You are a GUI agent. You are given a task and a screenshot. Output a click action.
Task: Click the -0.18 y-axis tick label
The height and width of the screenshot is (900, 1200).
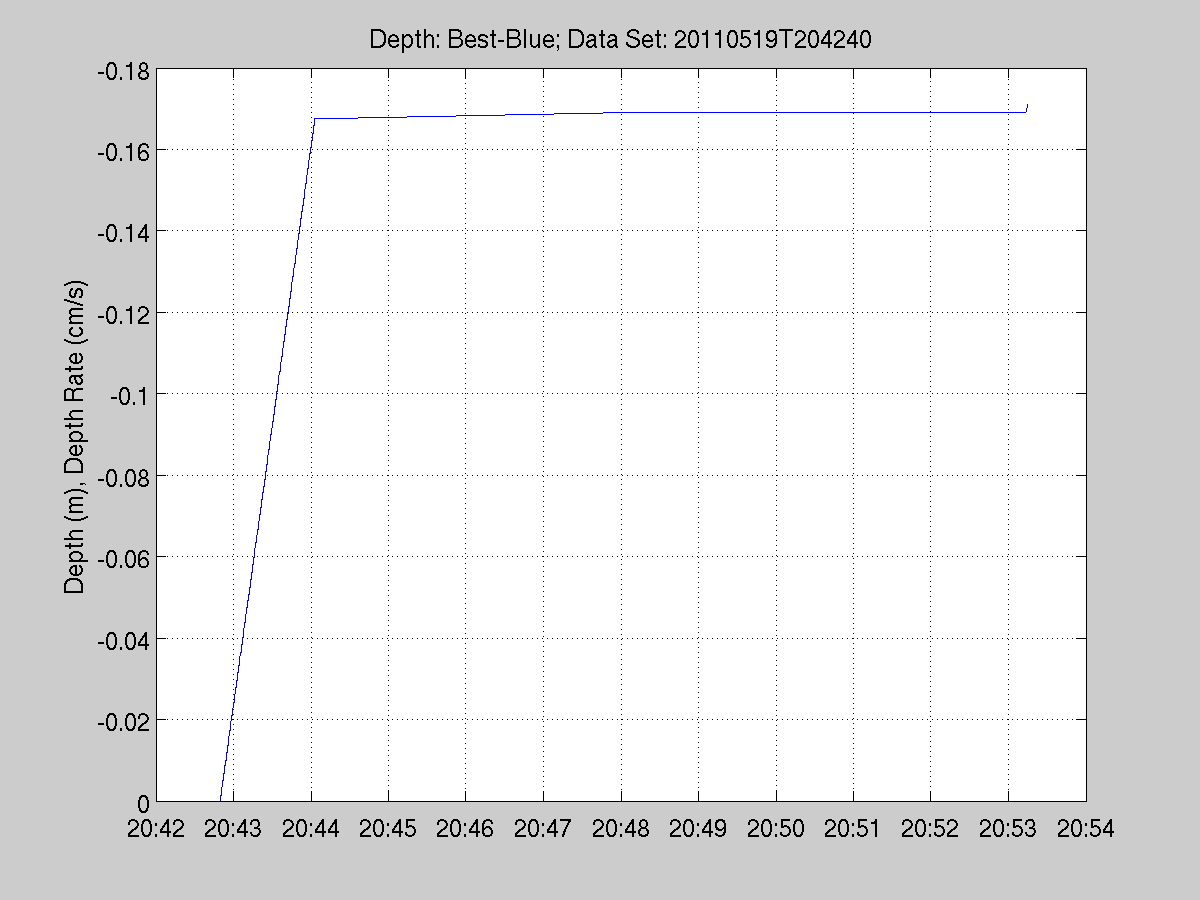121,72
